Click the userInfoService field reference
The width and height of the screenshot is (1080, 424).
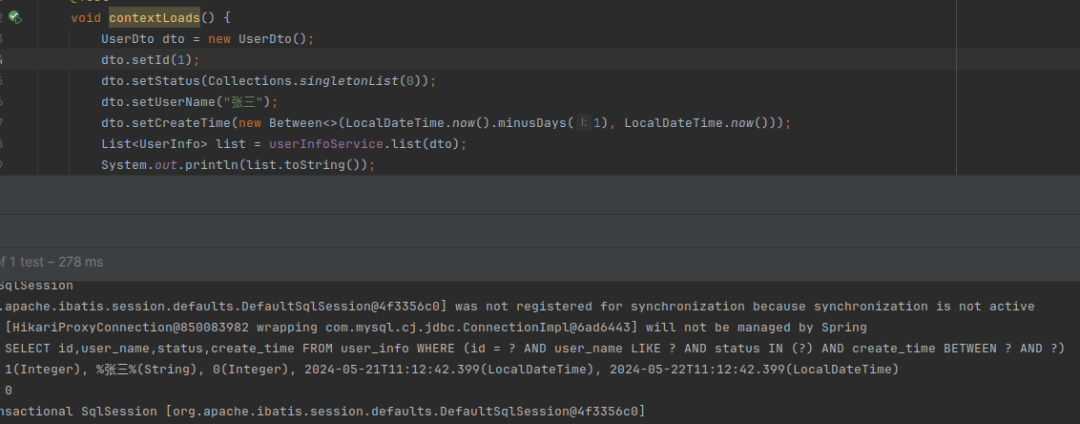(326, 145)
